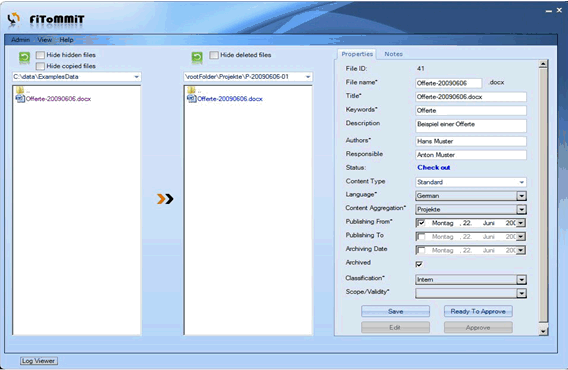Click the Check out status link
This screenshot has width=568, height=370.
click(434, 167)
